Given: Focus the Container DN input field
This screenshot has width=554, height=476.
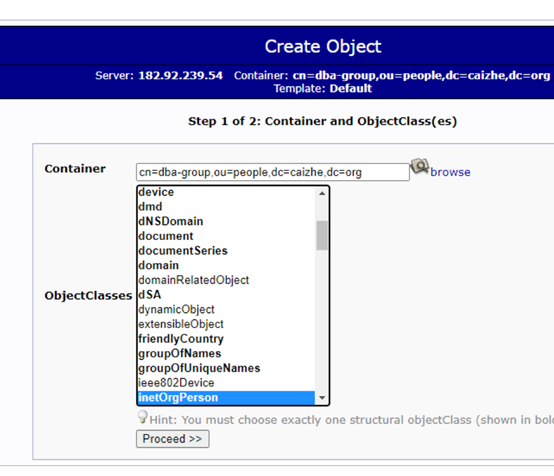Looking at the screenshot, I should (273, 172).
